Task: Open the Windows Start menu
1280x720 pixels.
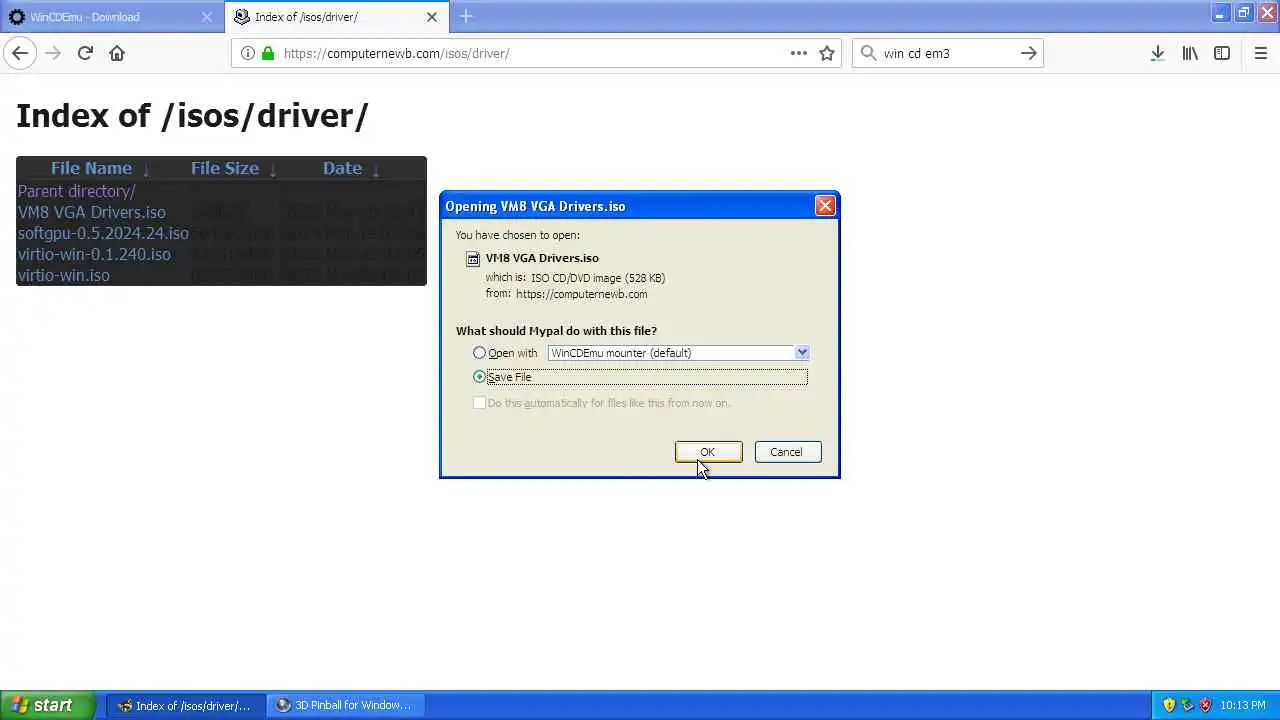Action: click(47, 705)
